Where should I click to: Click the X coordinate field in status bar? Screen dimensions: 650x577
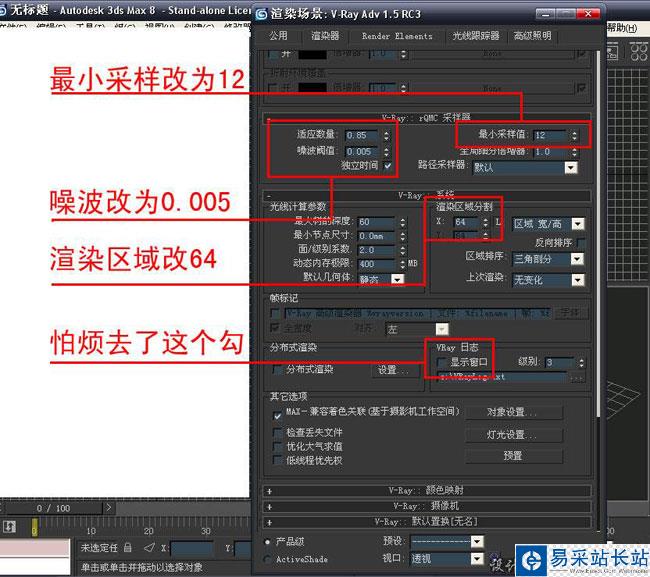192,548
